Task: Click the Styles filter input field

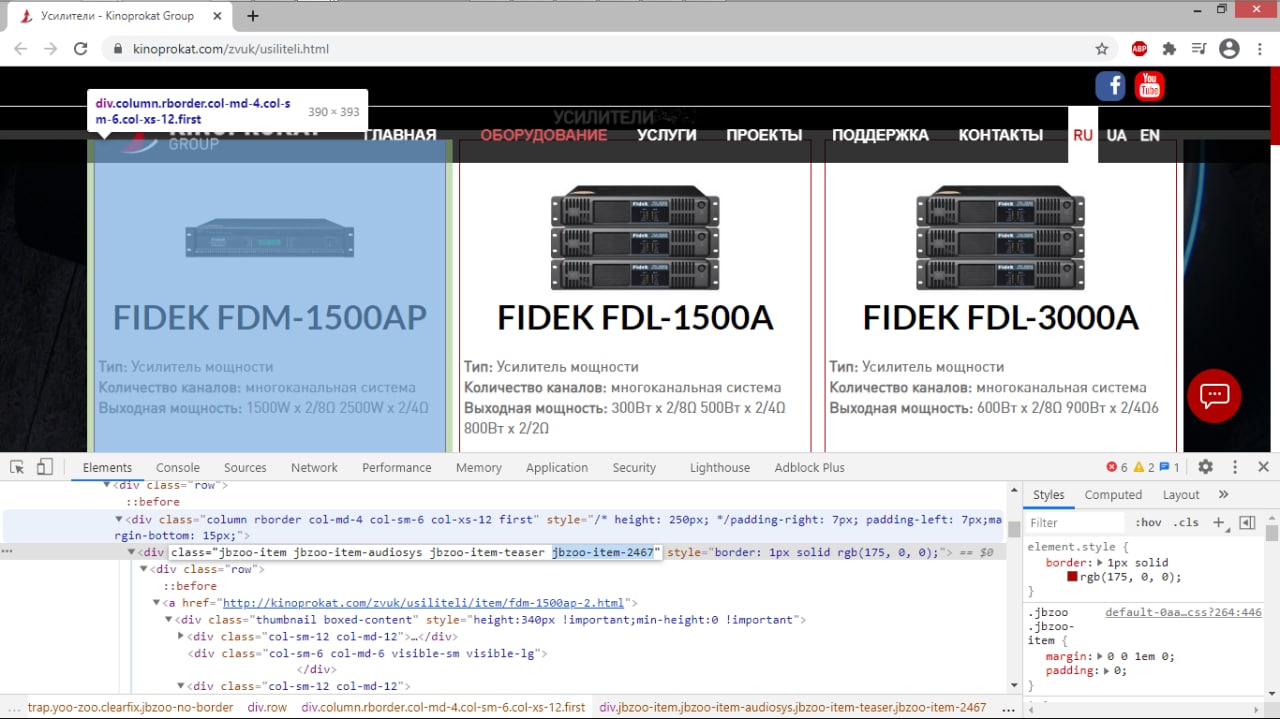Action: (1077, 522)
